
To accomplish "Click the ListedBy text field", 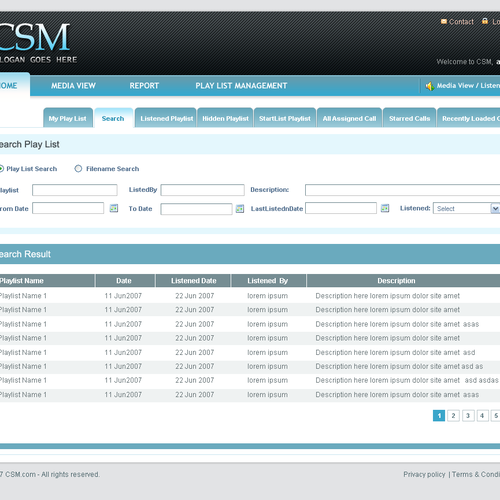I will [202, 190].
